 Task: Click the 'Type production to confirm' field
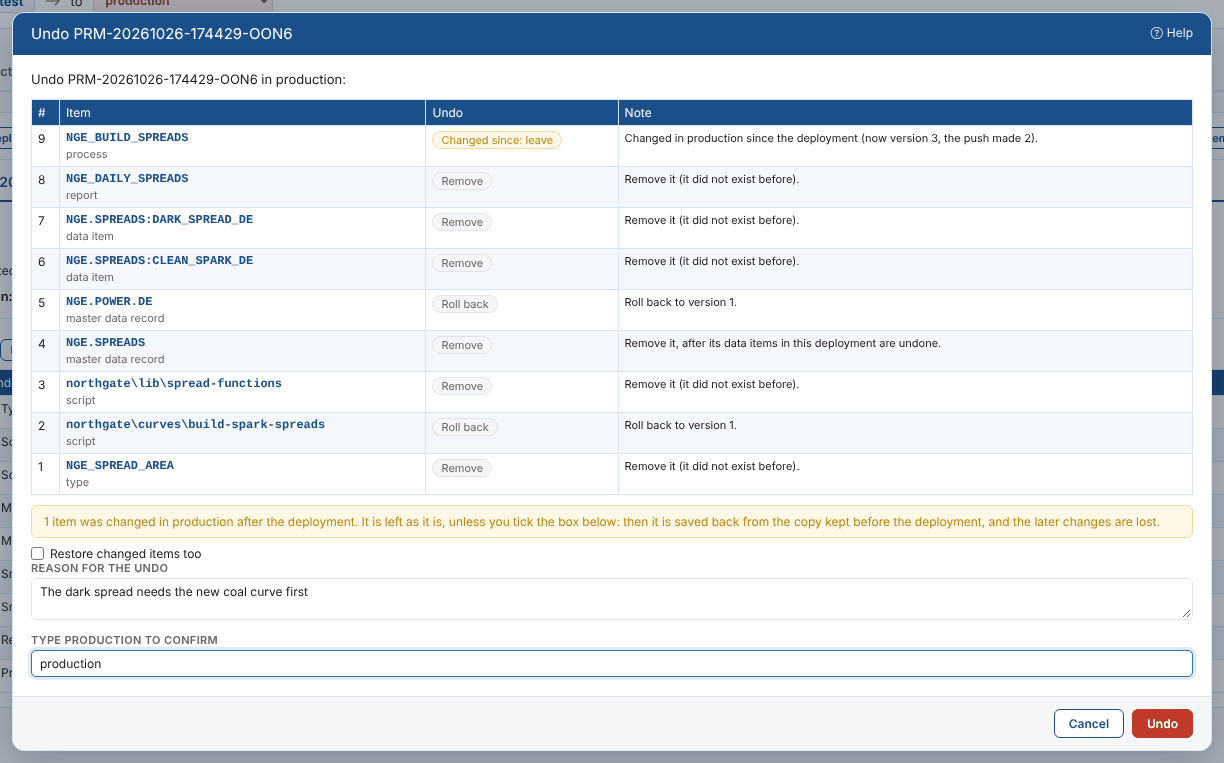611,663
